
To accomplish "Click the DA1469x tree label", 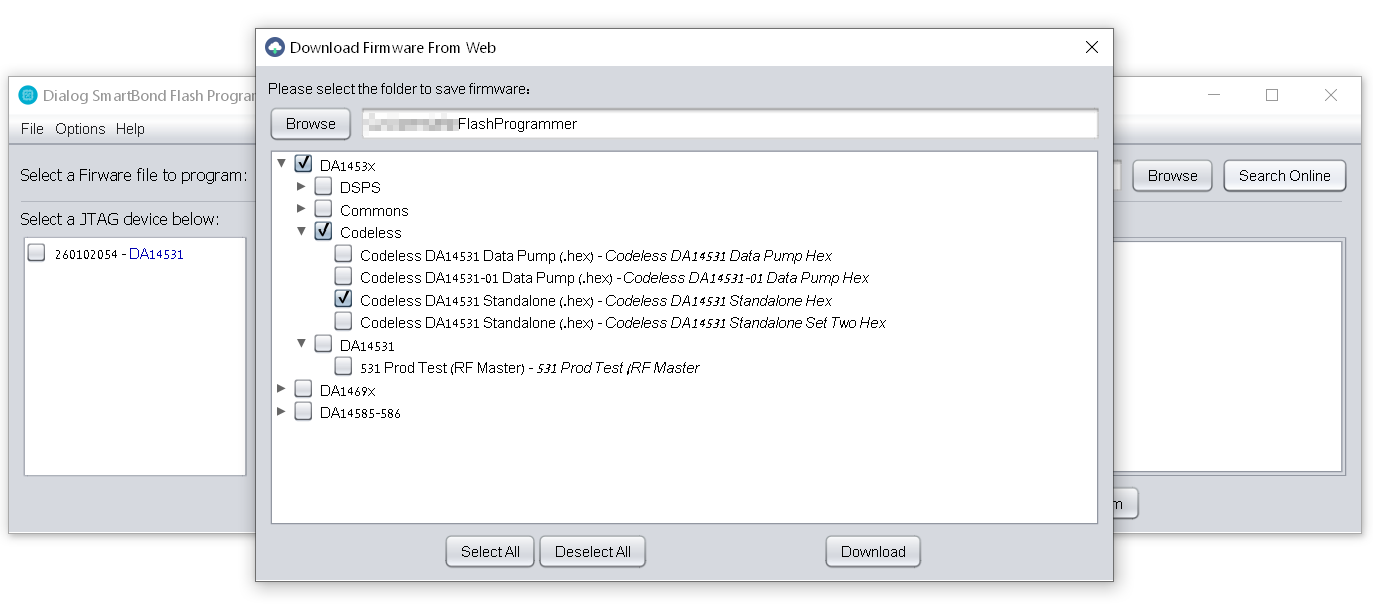I will coord(347,390).
